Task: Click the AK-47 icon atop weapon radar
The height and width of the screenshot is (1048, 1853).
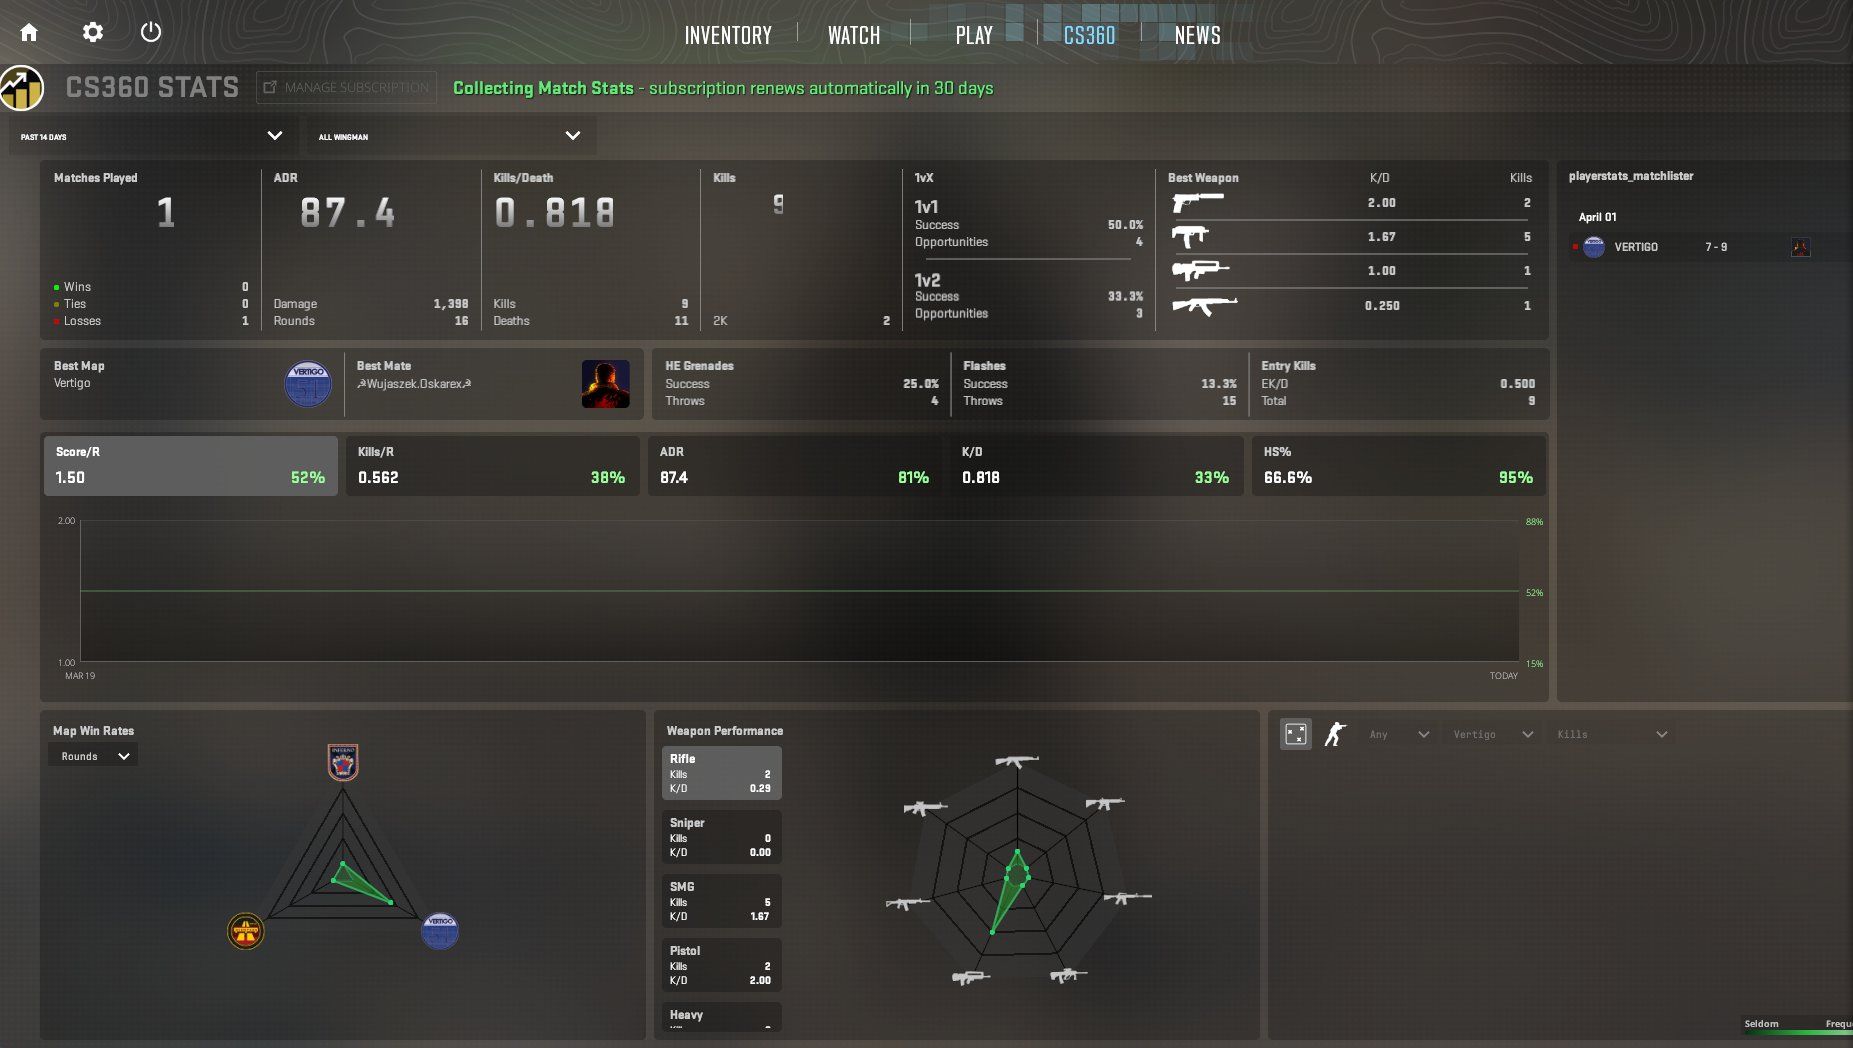Action: (1017, 762)
